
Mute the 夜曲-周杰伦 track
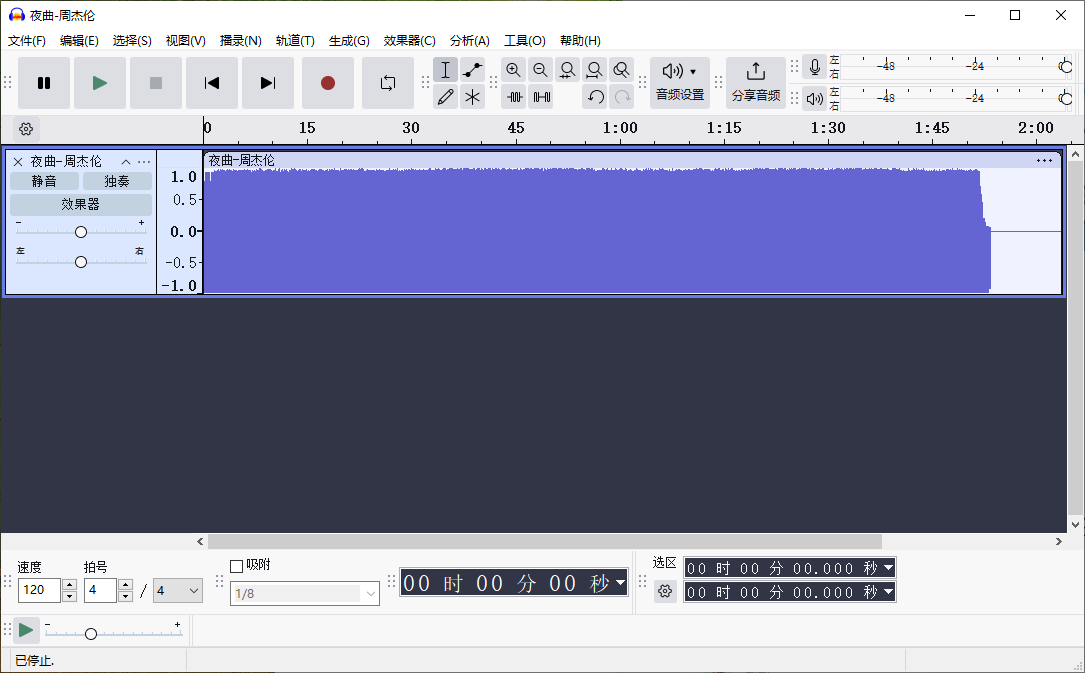click(x=44, y=181)
